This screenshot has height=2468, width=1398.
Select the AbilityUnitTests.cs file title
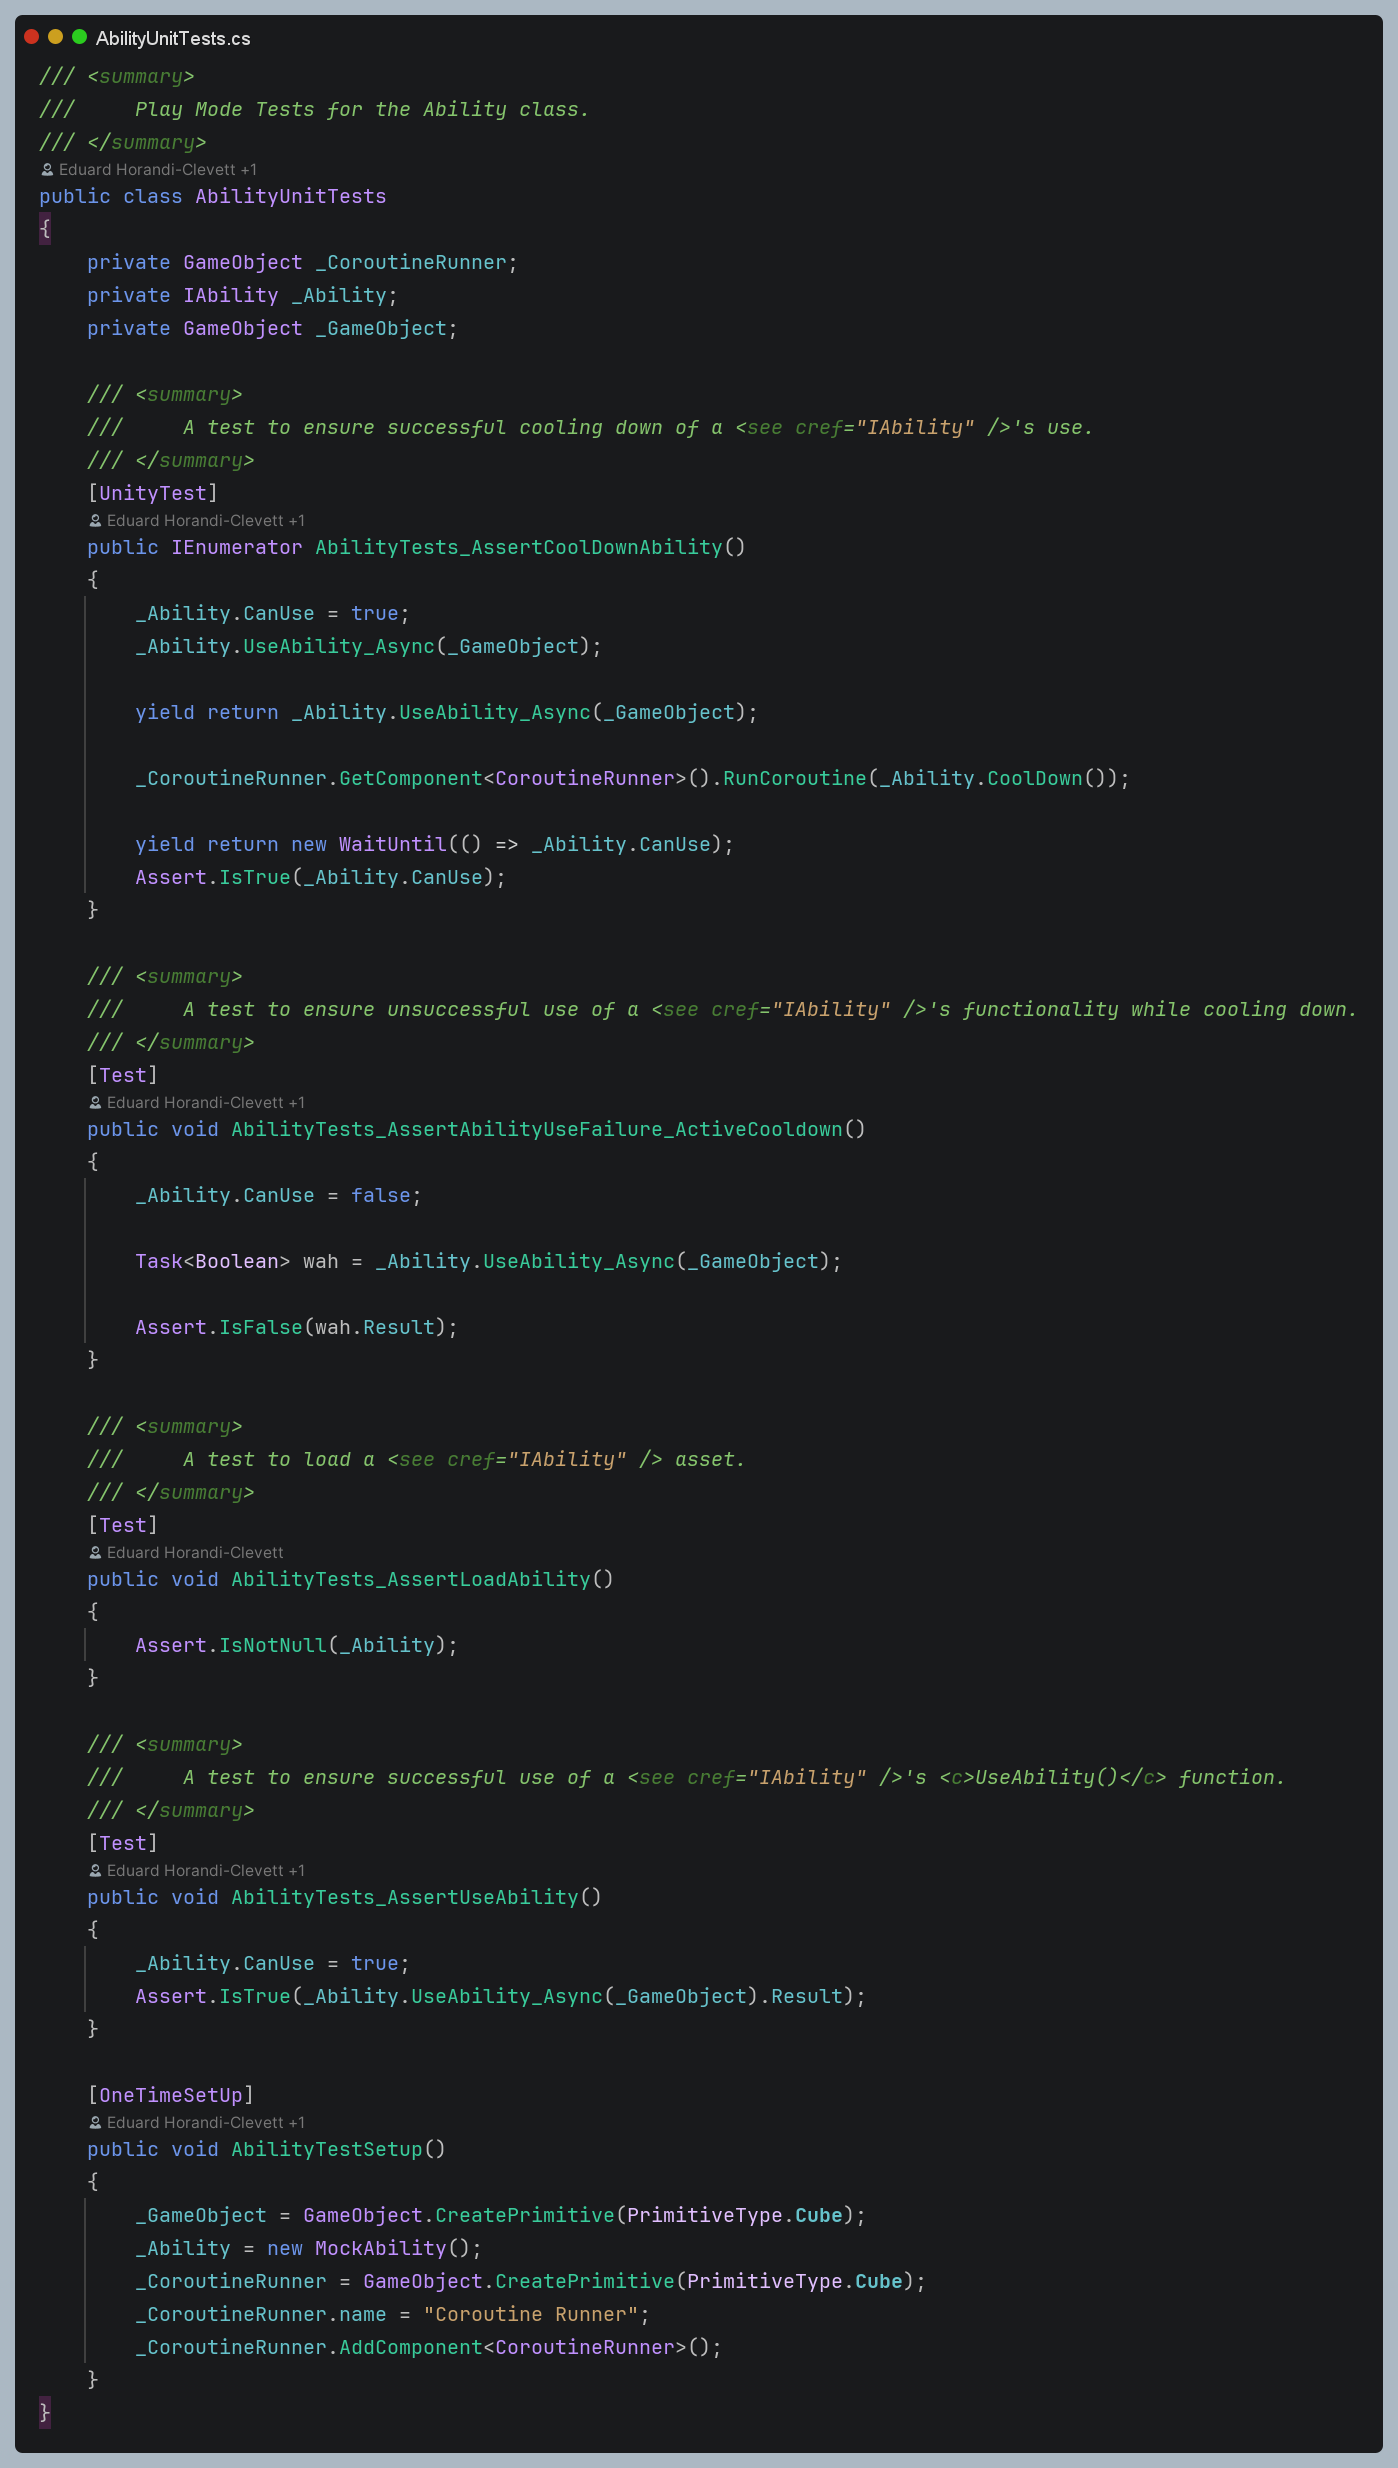173,39
